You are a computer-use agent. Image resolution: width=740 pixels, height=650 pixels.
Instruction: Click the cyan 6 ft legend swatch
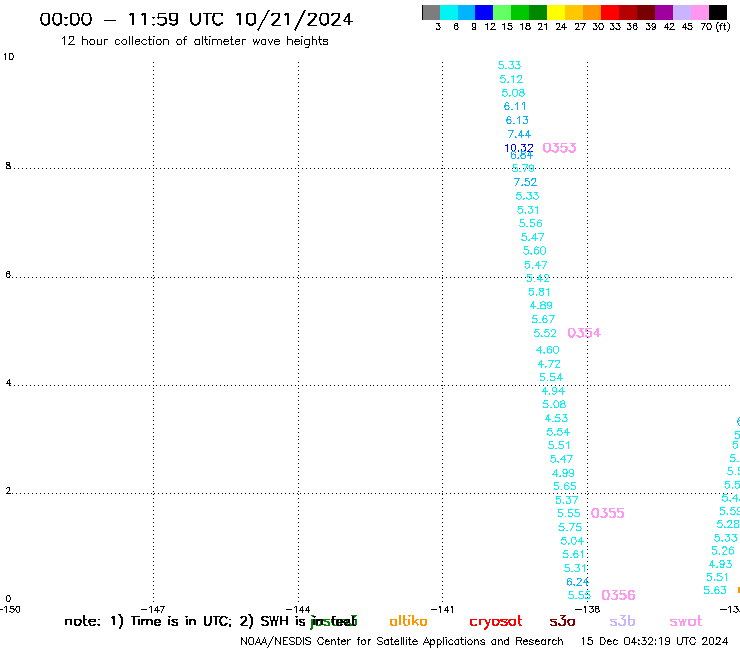tap(449, 12)
